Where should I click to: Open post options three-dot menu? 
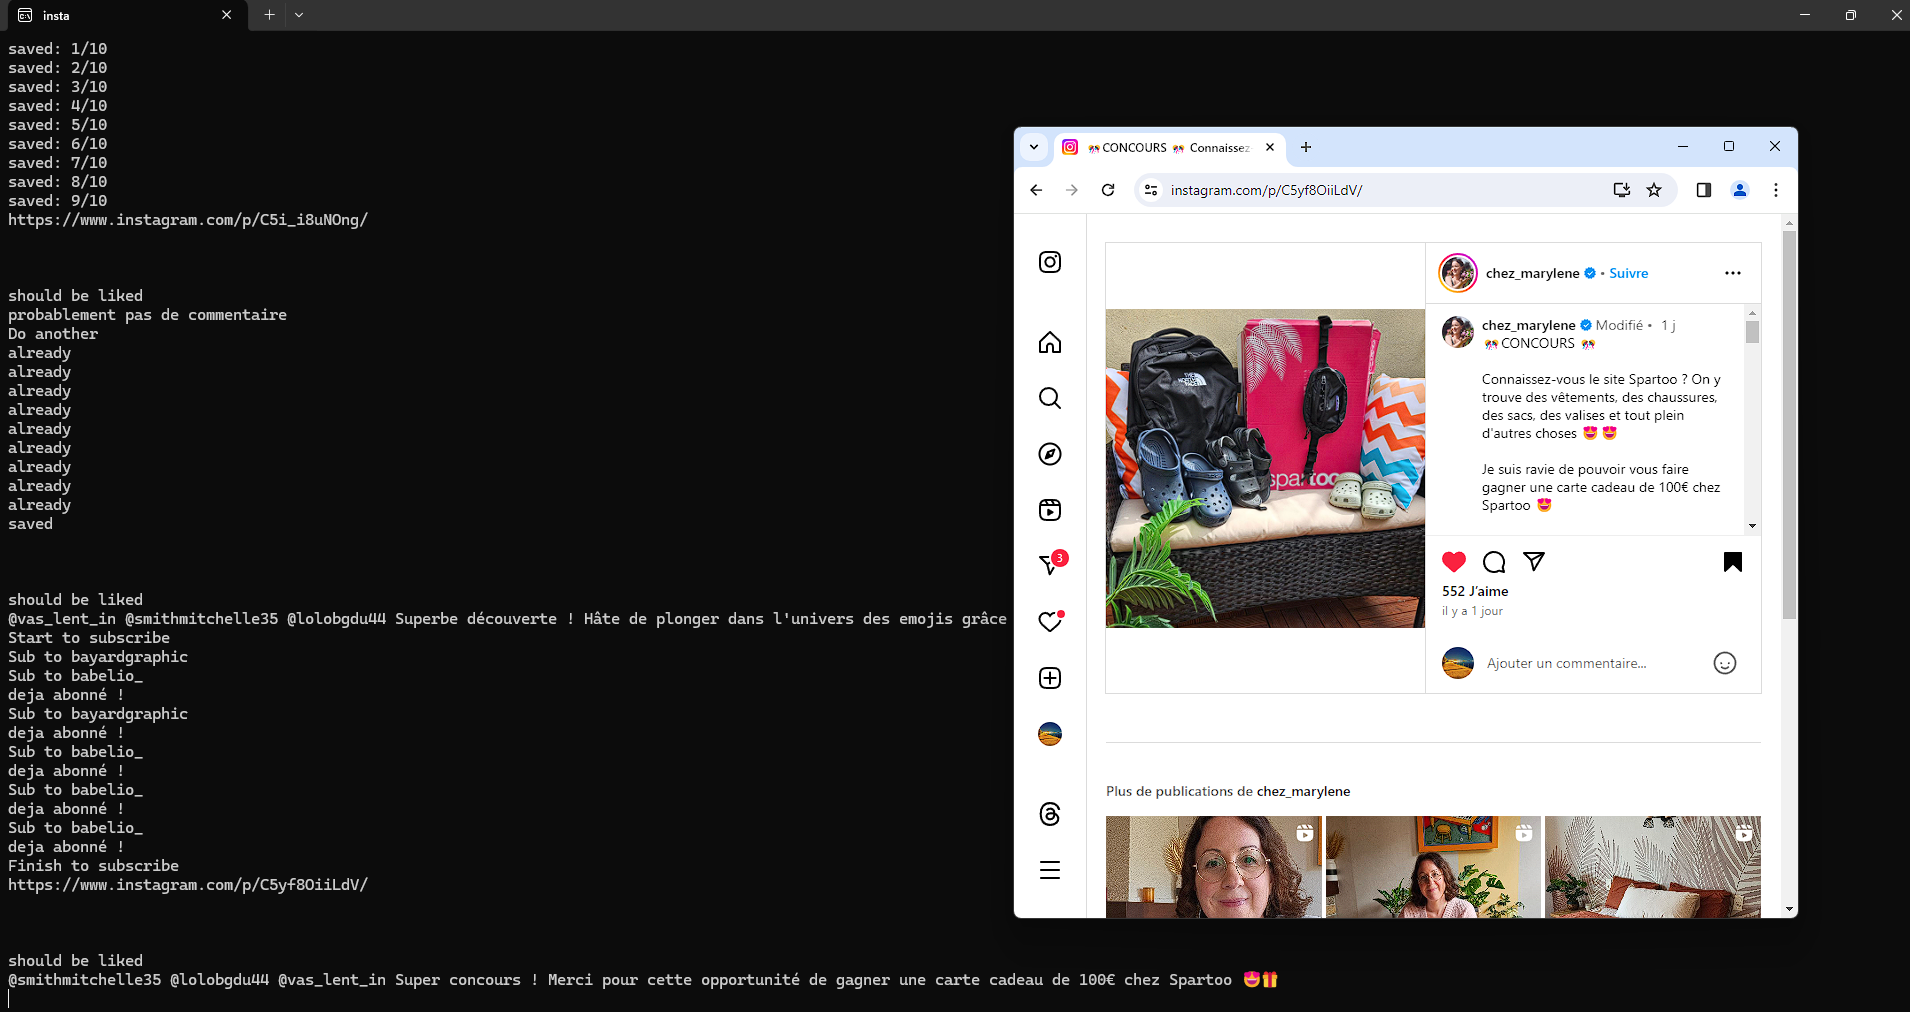(x=1732, y=273)
